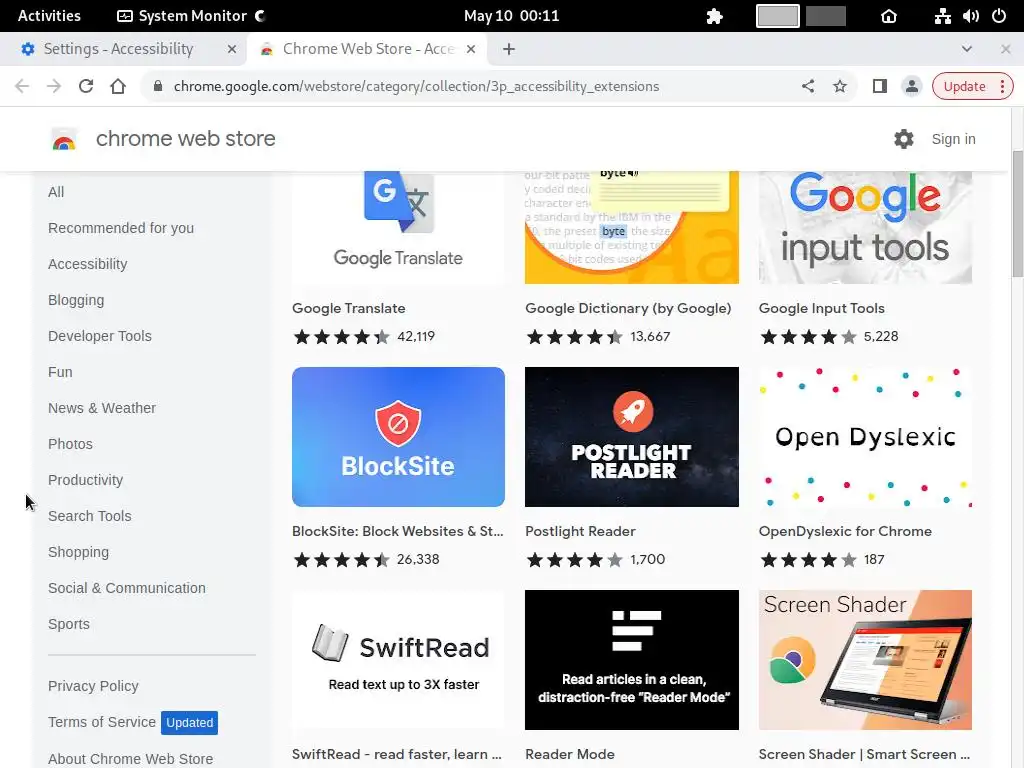Open the Chrome Update menu button

972,86
